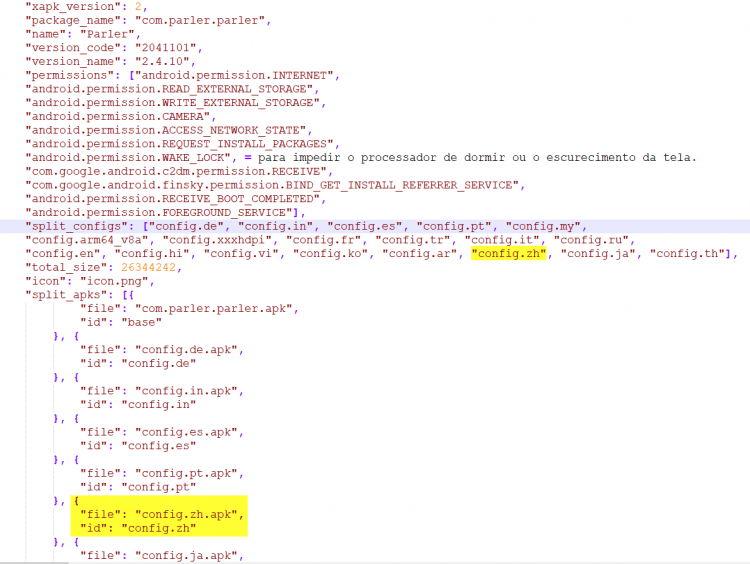
Task: Click the Portuguese comment "para impedir o processador"
Action: pos(347,158)
